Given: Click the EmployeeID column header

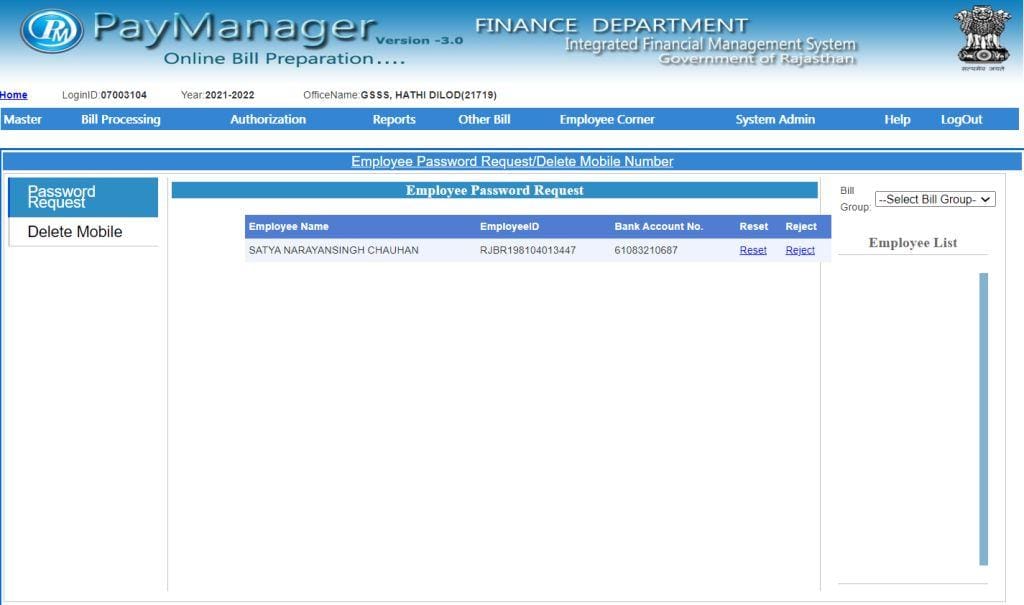Looking at the screenshot, I should pyautogui.click(x=509, y=227).
